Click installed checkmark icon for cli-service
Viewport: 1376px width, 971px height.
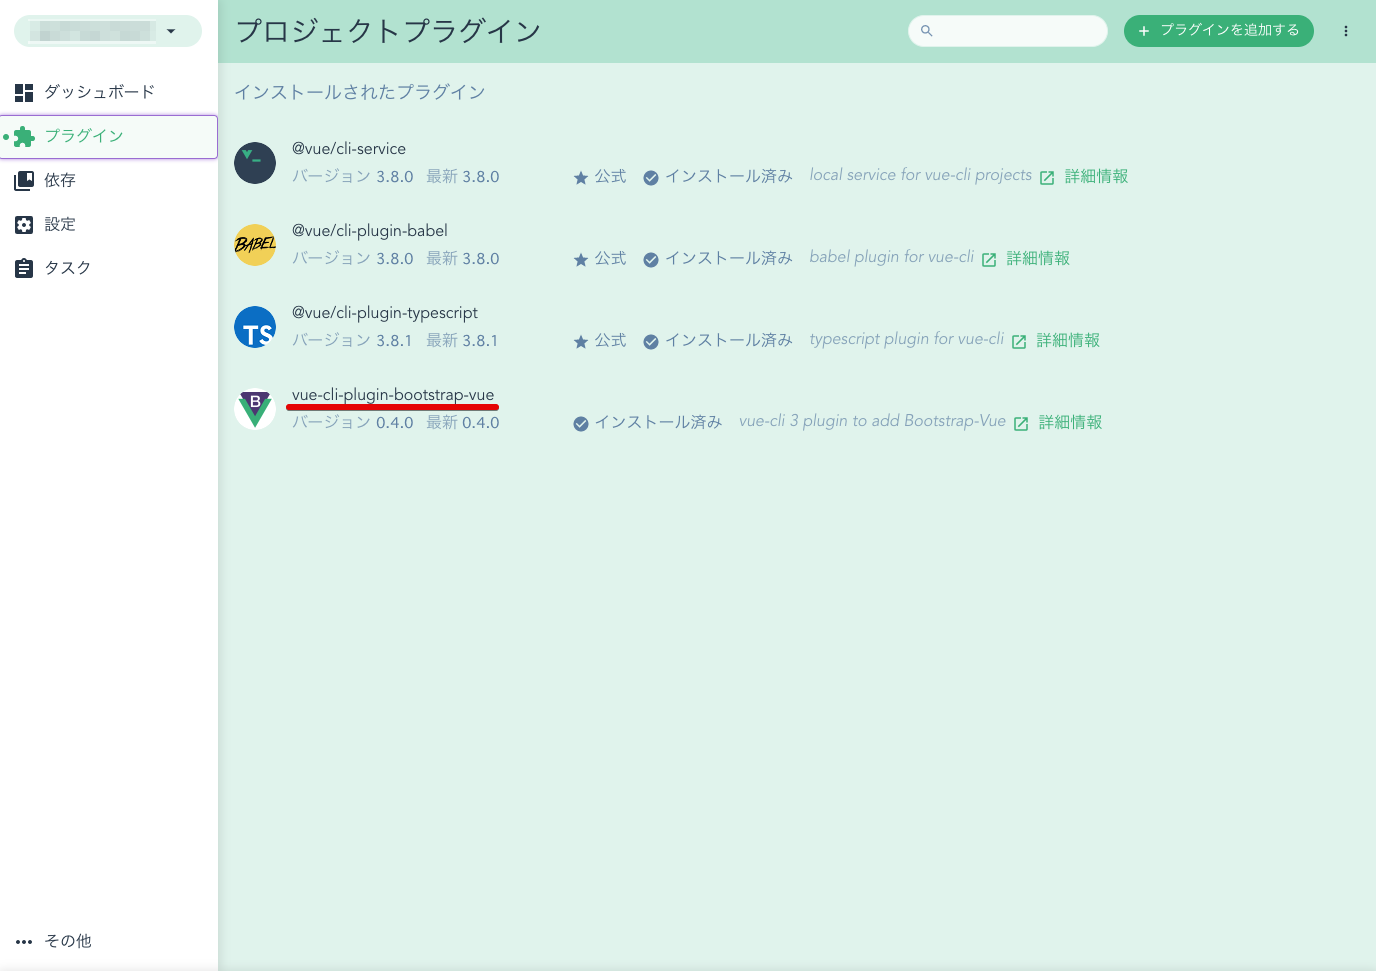tap(651, 178)
